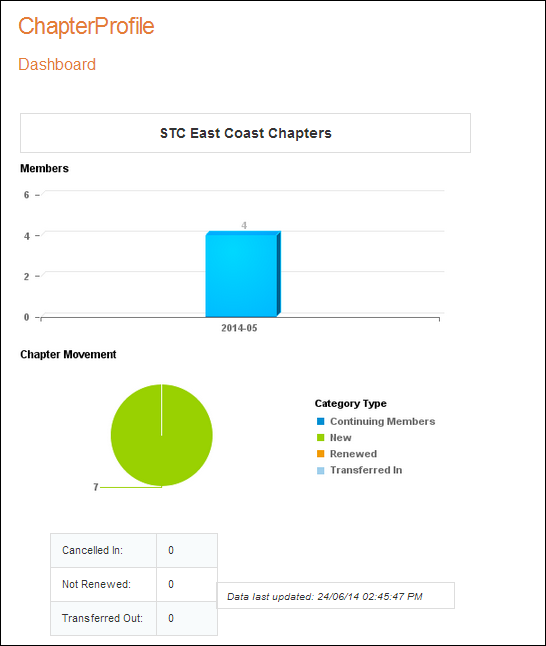The width and height of the screenshot is (546, 646).
Task: Click the STC East Coast Chapters title box
Action: [245, 133]
